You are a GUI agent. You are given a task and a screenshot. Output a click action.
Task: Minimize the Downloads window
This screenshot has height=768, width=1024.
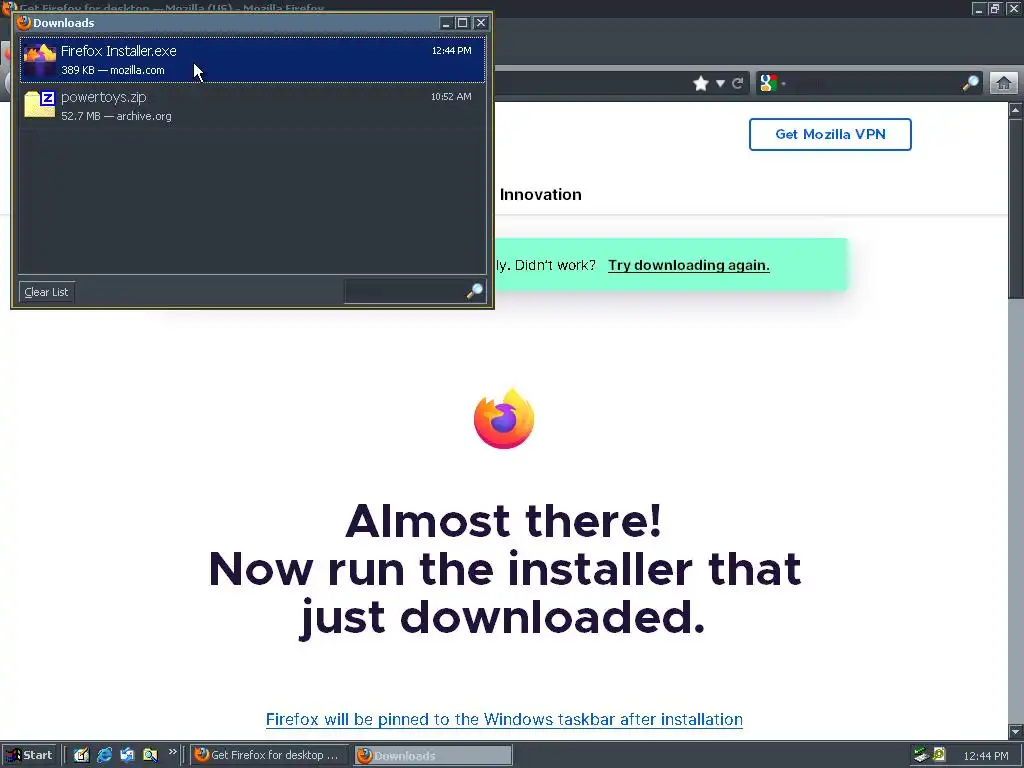click(446, 23)
